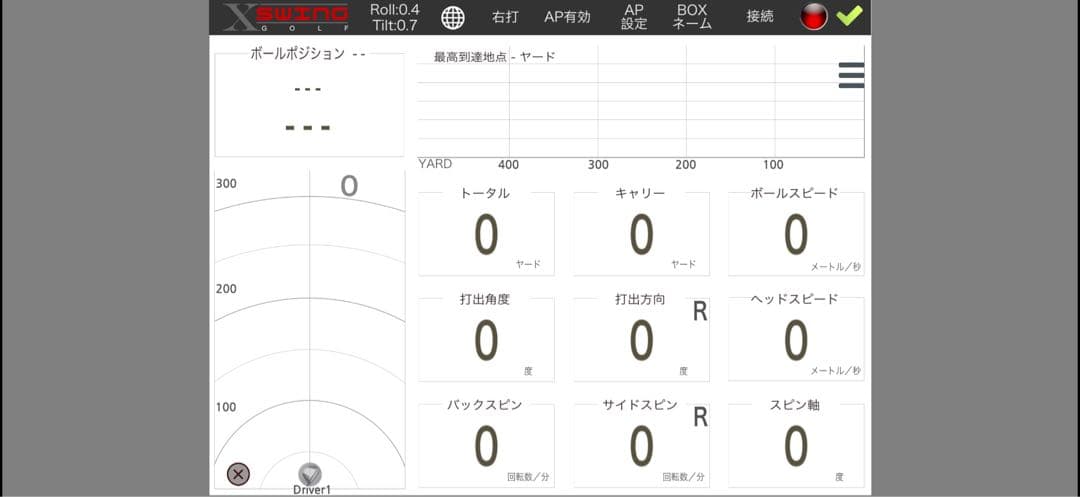
Task: Open the BOXネーム menu
Action: tap(692, 17)
